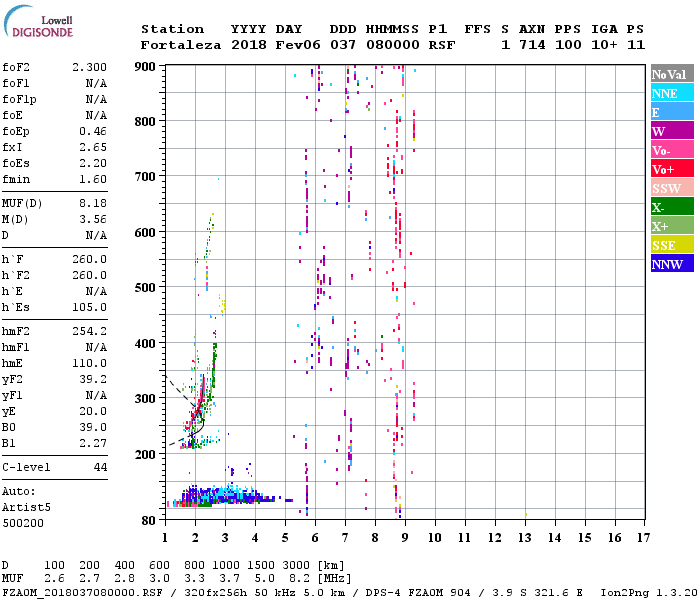Select the E blue legend swatch
700x600 pixels.
pos(672,112)
